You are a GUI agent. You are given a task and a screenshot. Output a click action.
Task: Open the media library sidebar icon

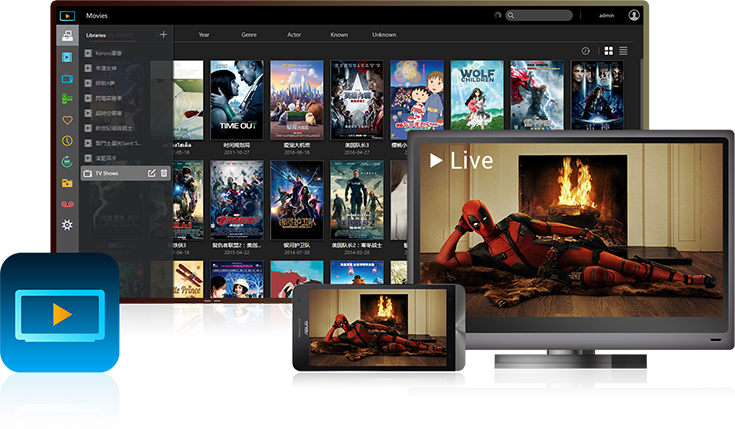pos(68,36)
